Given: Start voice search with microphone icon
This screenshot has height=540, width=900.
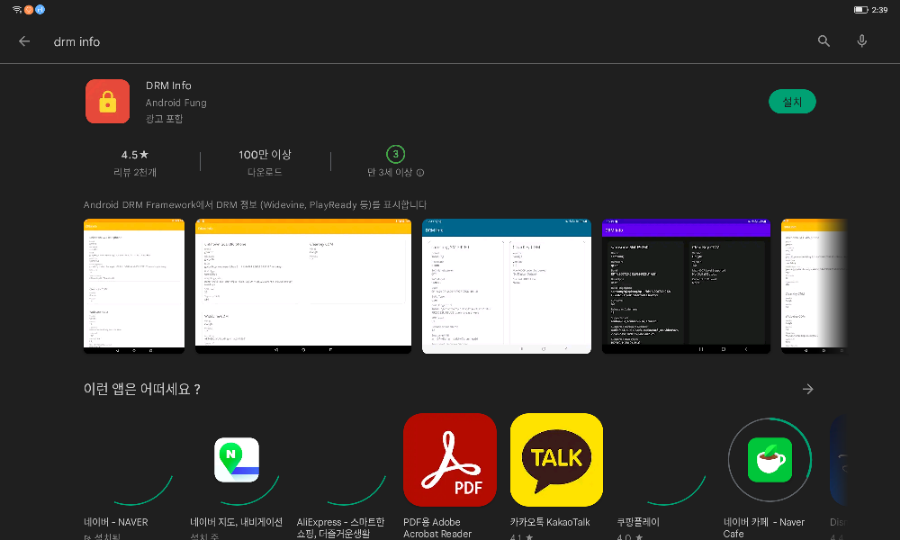Looking at the screenshot, I should pos(862,41).
